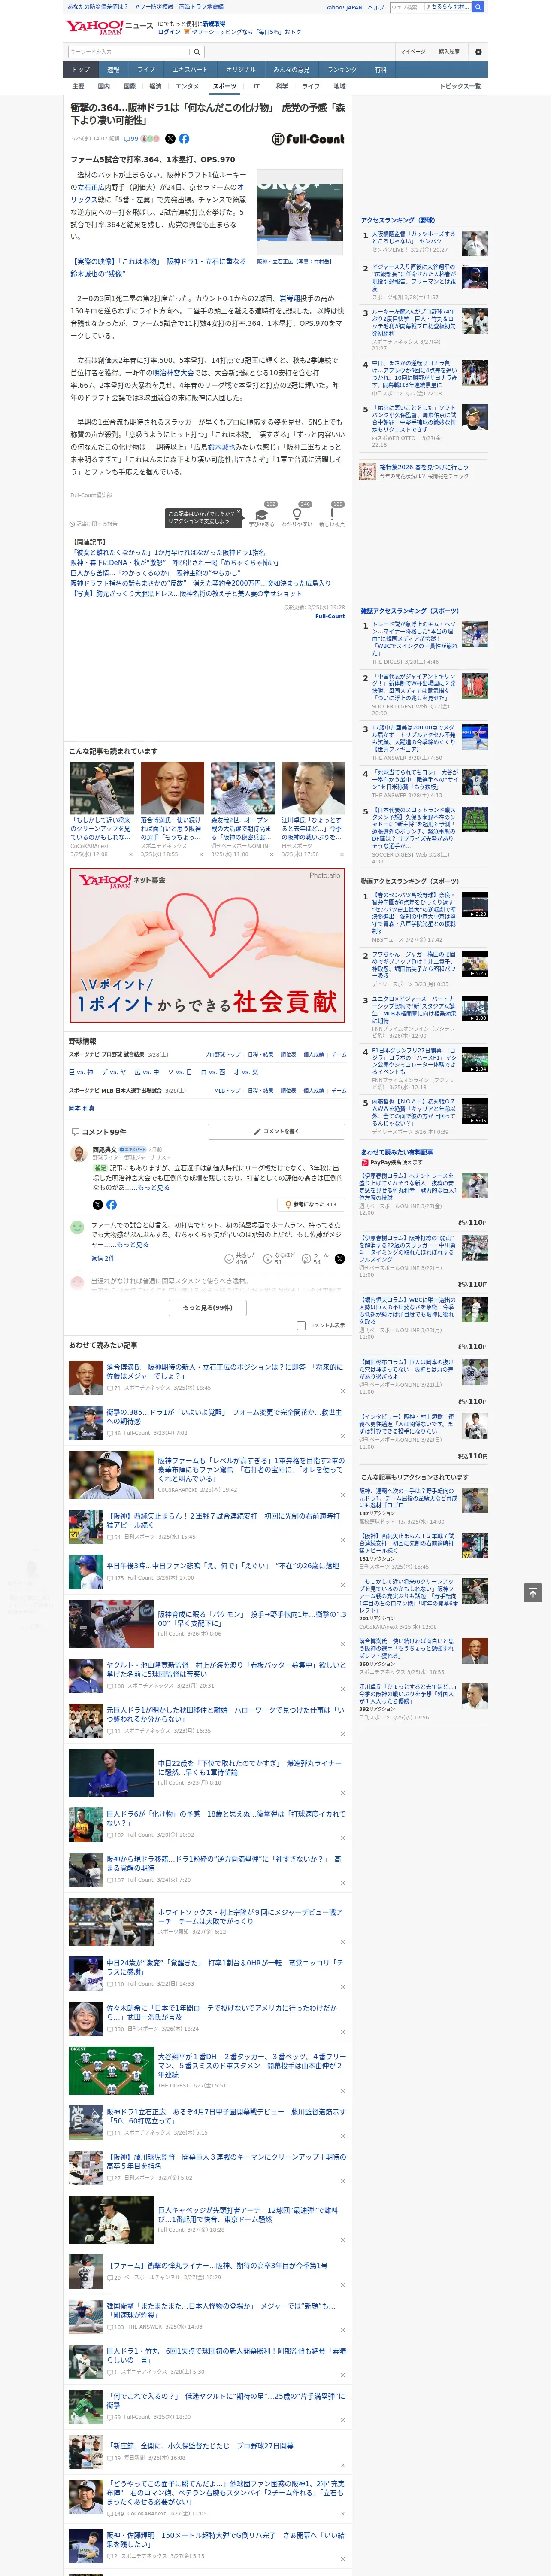The image size is (551, 2576).
Task: Open the プロ野球トップ link in 野球情報
Action: pos(223,1054)
